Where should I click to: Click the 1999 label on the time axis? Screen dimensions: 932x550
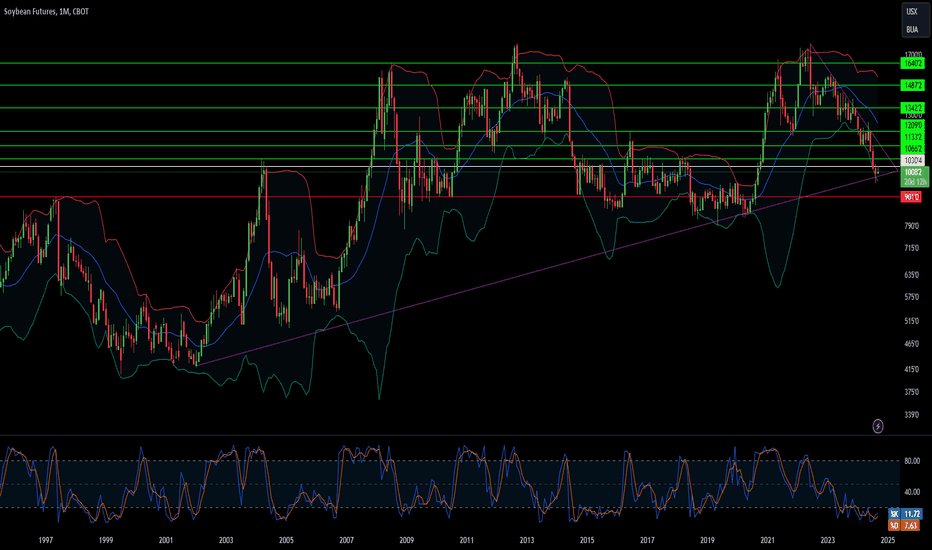coord(106,540)
